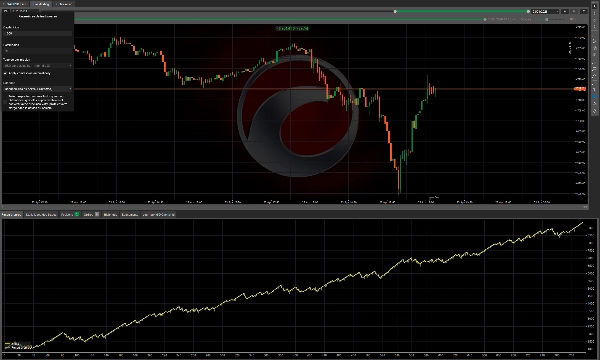Open the upper dropdown in the settings panel
Image resolution: width=600 pixels, height=360 pixels.
(x=38, y=66)
